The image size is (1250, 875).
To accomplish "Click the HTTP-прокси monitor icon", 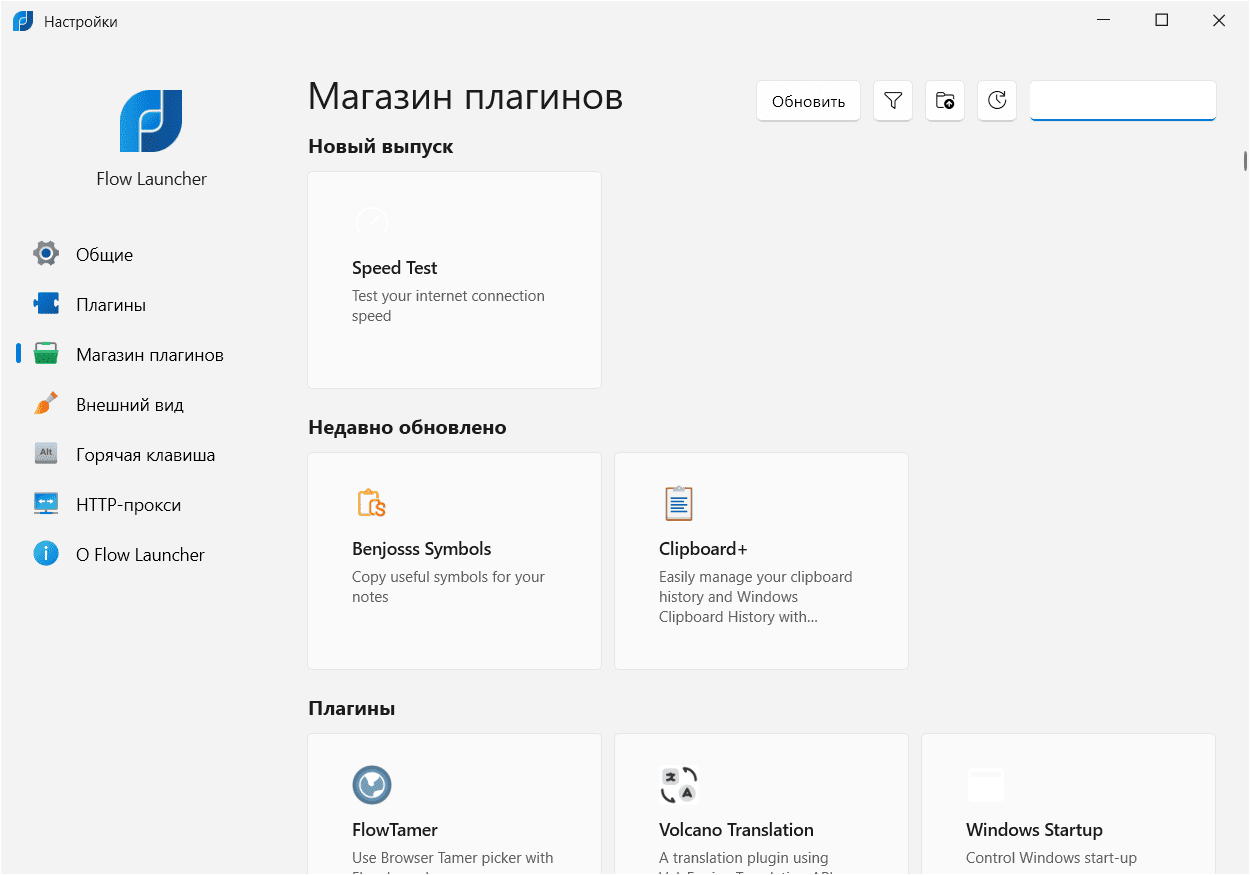I will (46, 504).
